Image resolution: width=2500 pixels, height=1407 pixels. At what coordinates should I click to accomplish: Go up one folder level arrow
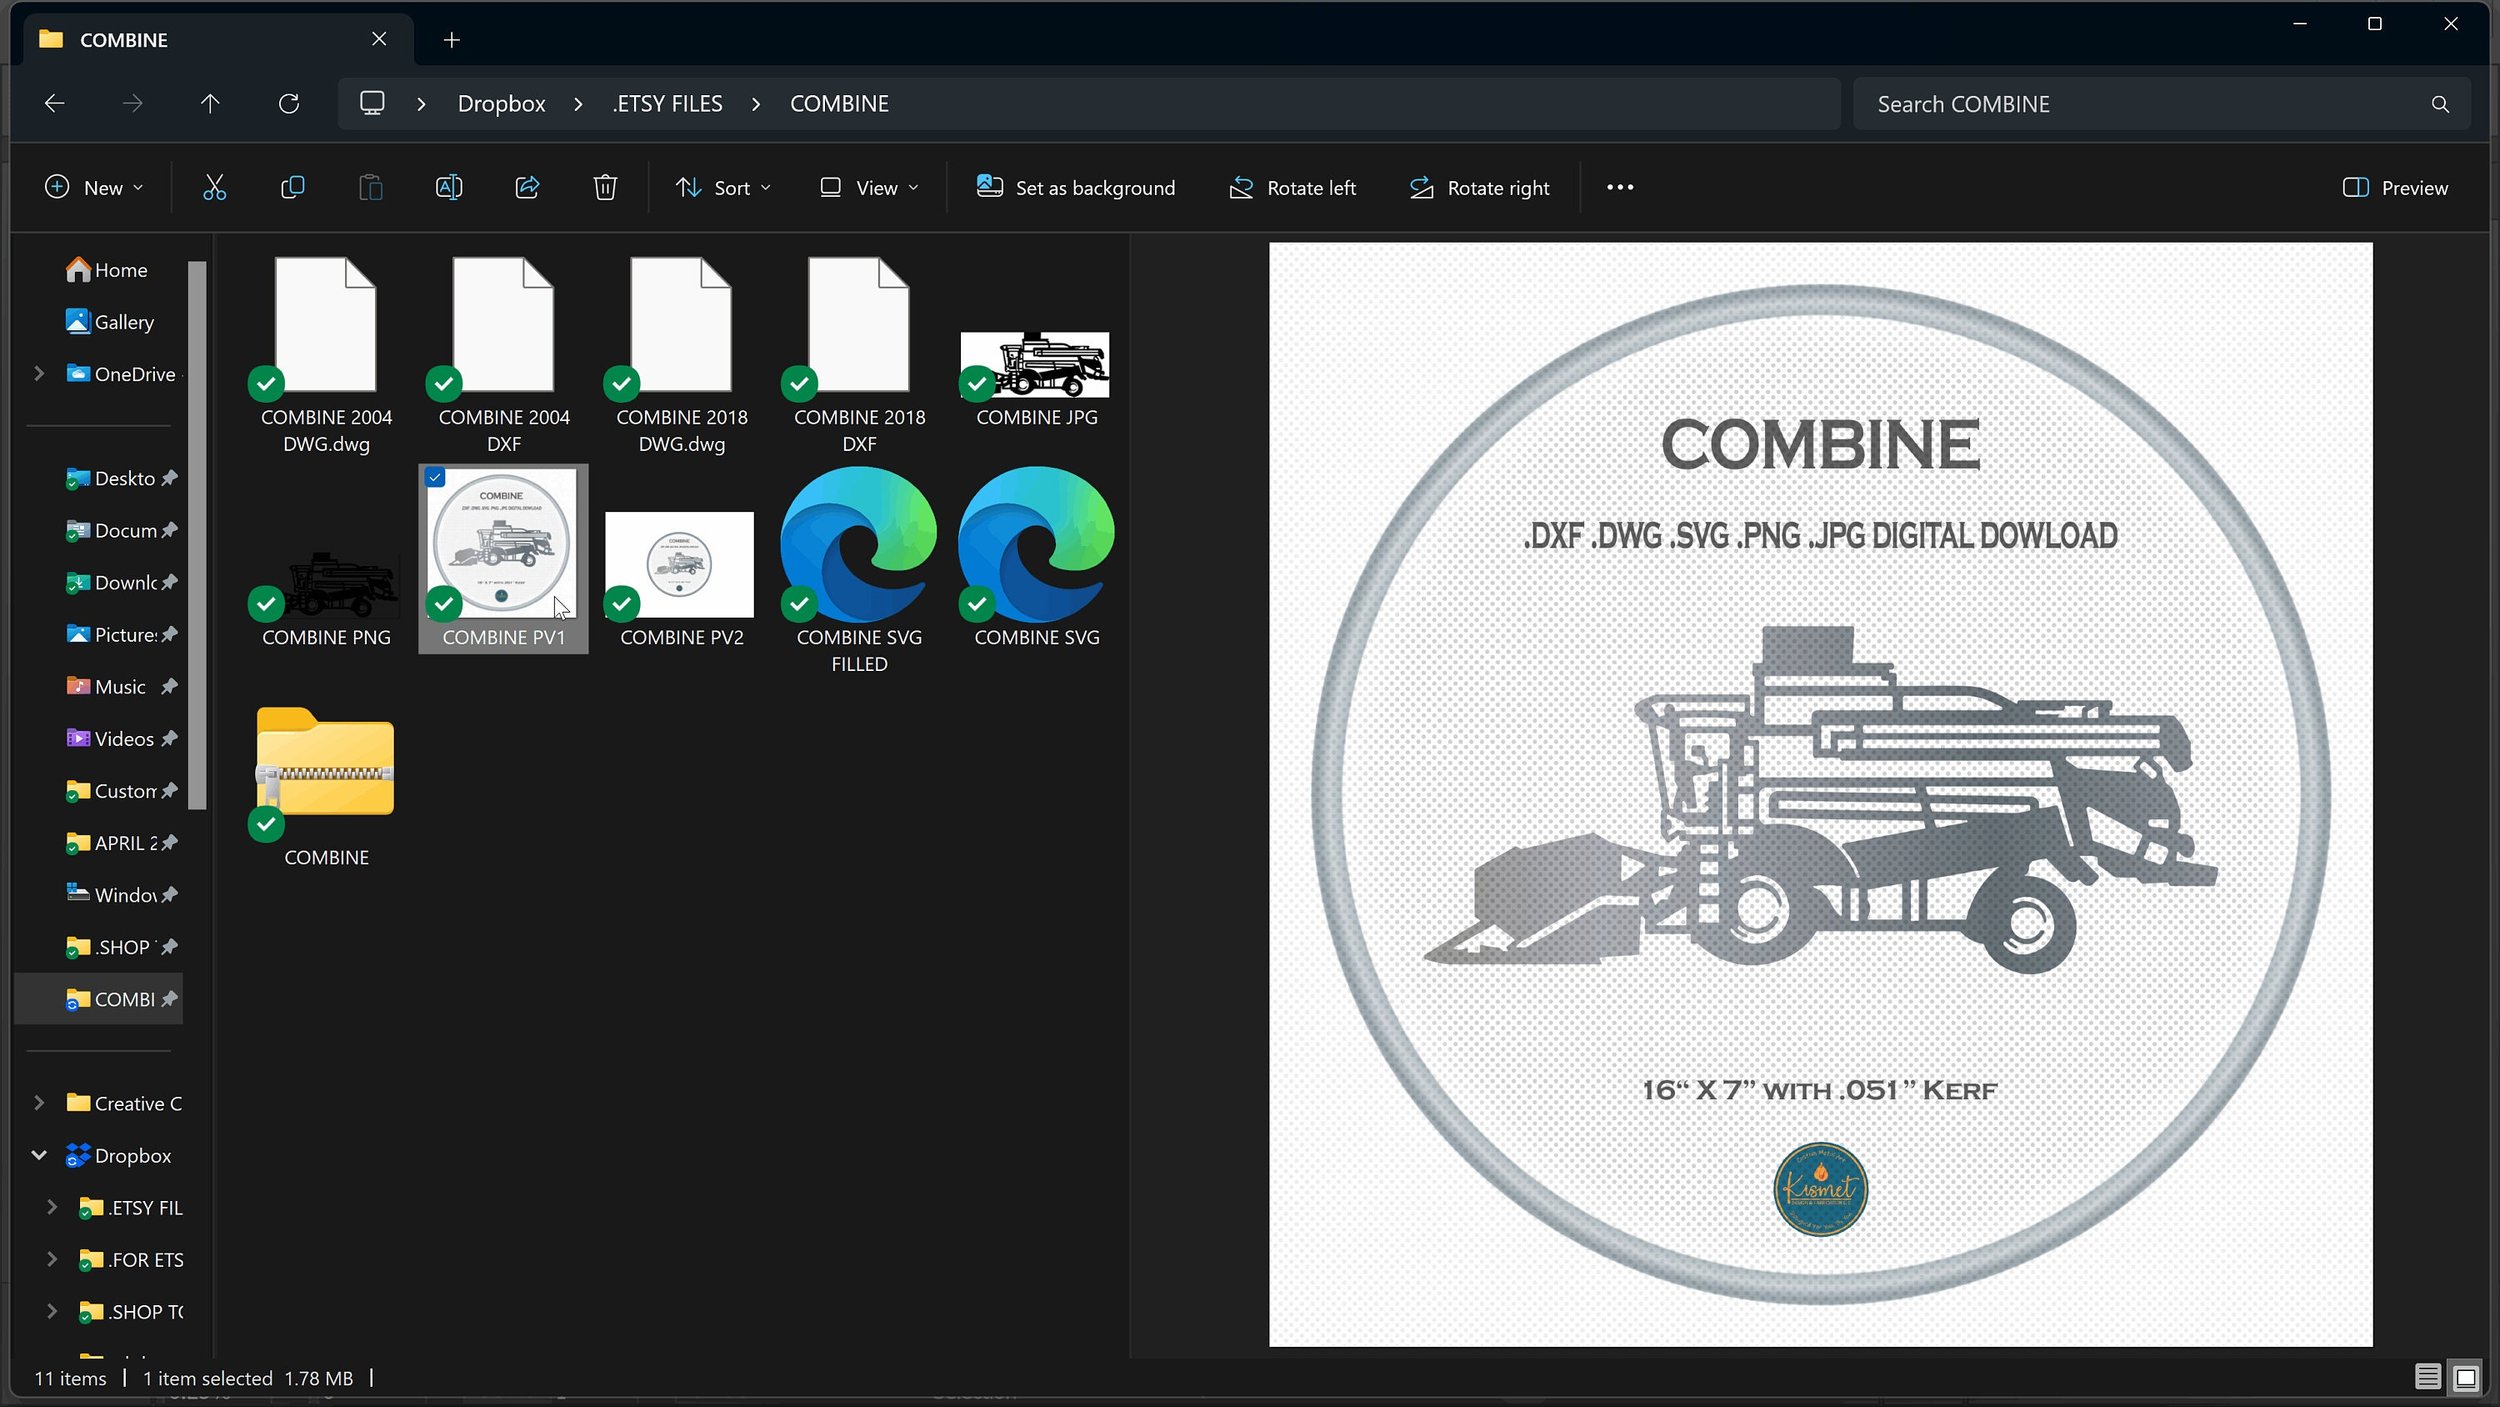pos(210,103)
